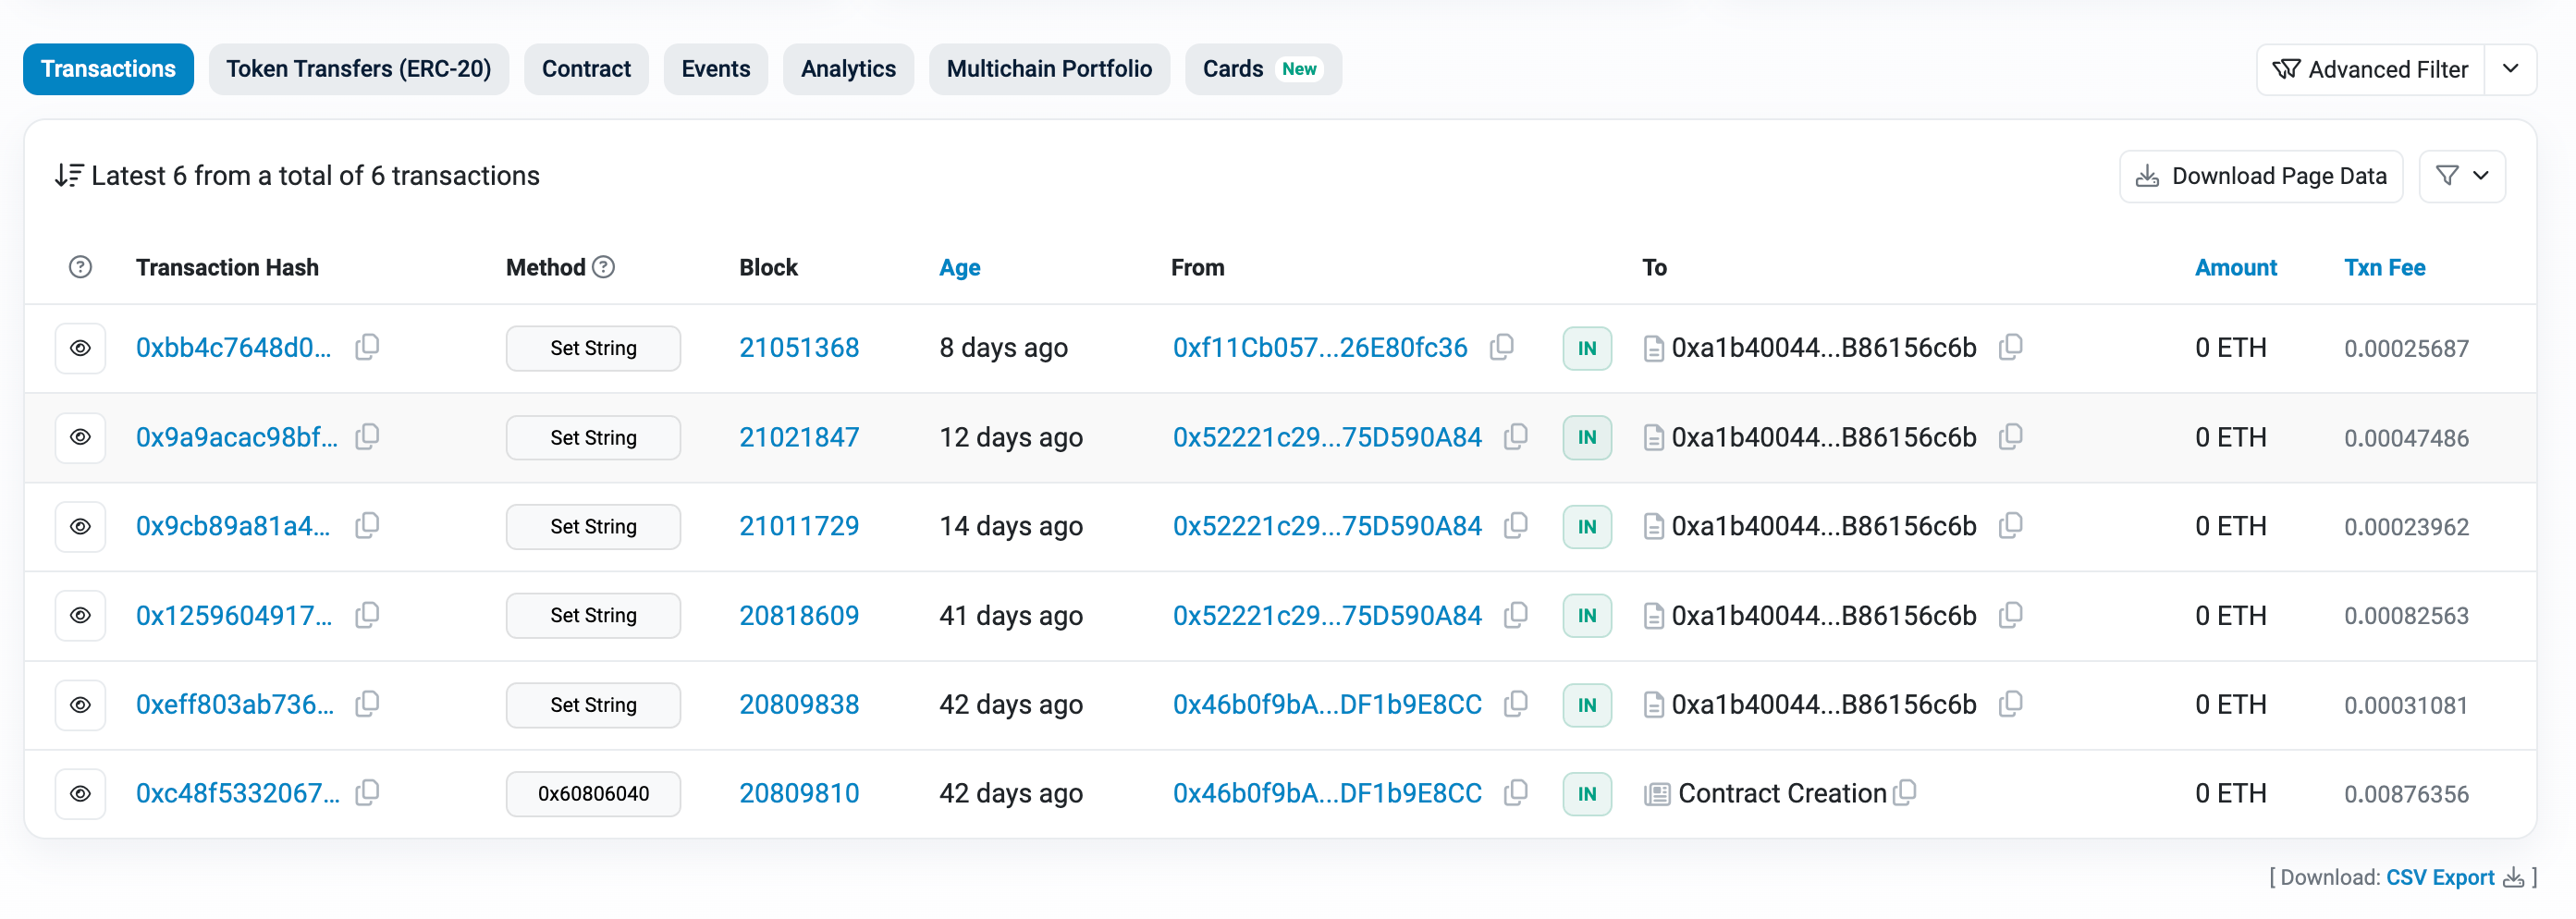The width and height of the screenshot is (2576, 919).
Task: Open the funnel filter dropdown
Action: (2462, 176)
